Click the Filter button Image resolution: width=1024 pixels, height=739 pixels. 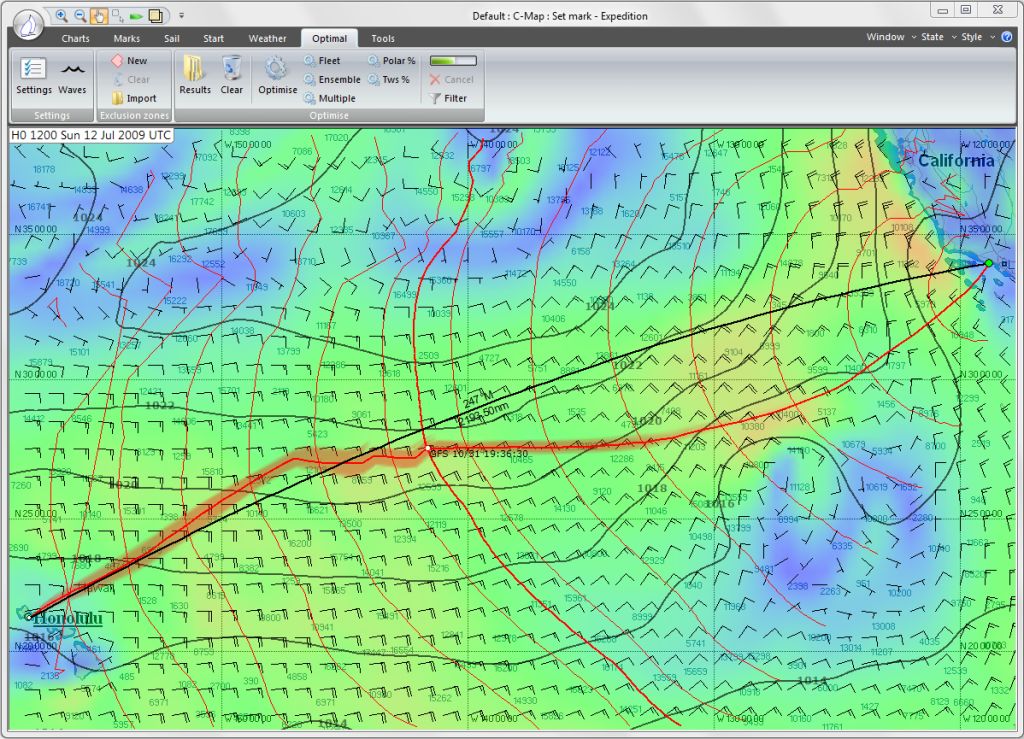(x=448, y=99)
